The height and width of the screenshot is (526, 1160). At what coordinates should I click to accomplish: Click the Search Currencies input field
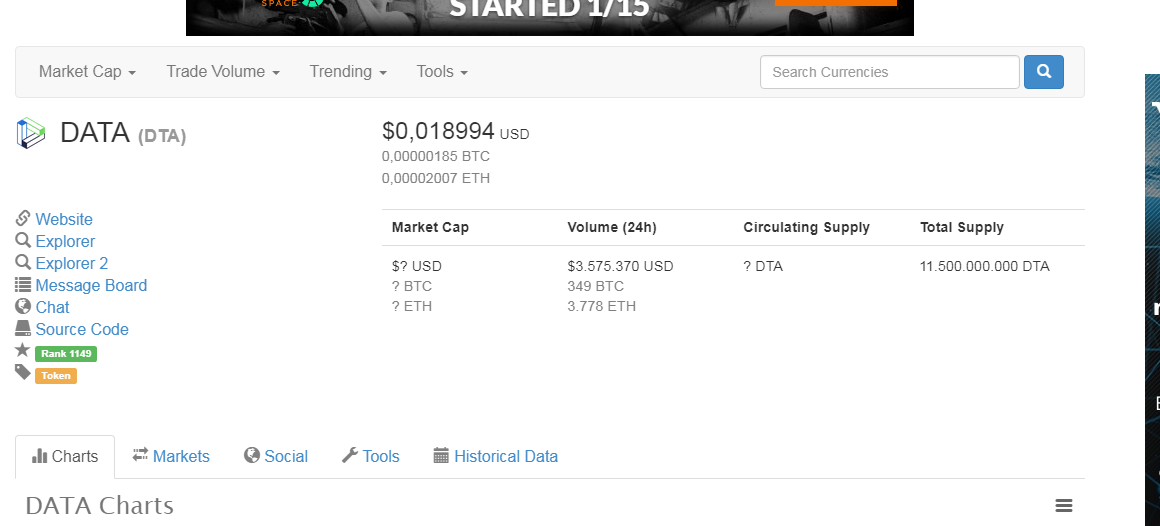point(889,72)
